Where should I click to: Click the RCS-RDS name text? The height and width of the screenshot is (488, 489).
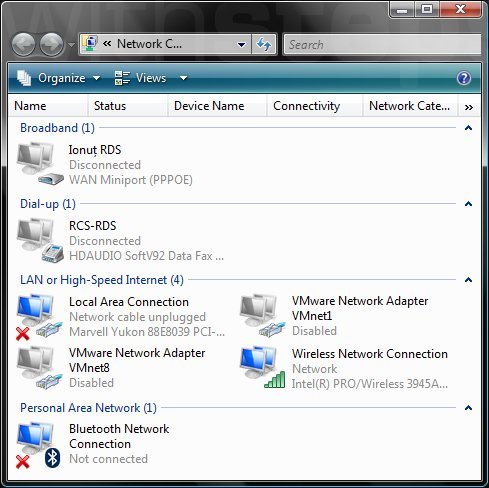pyautogui.click(x=93, y=226)
